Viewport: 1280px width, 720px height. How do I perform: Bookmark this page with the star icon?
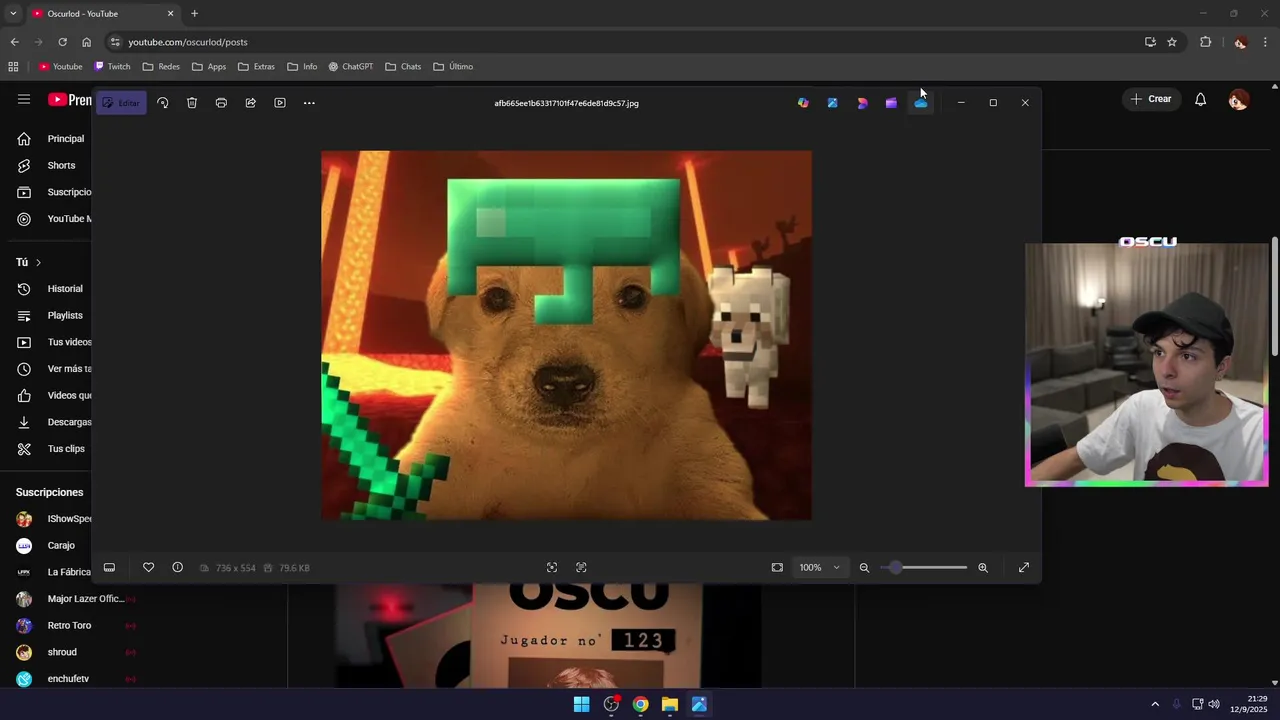point(1172,42)
